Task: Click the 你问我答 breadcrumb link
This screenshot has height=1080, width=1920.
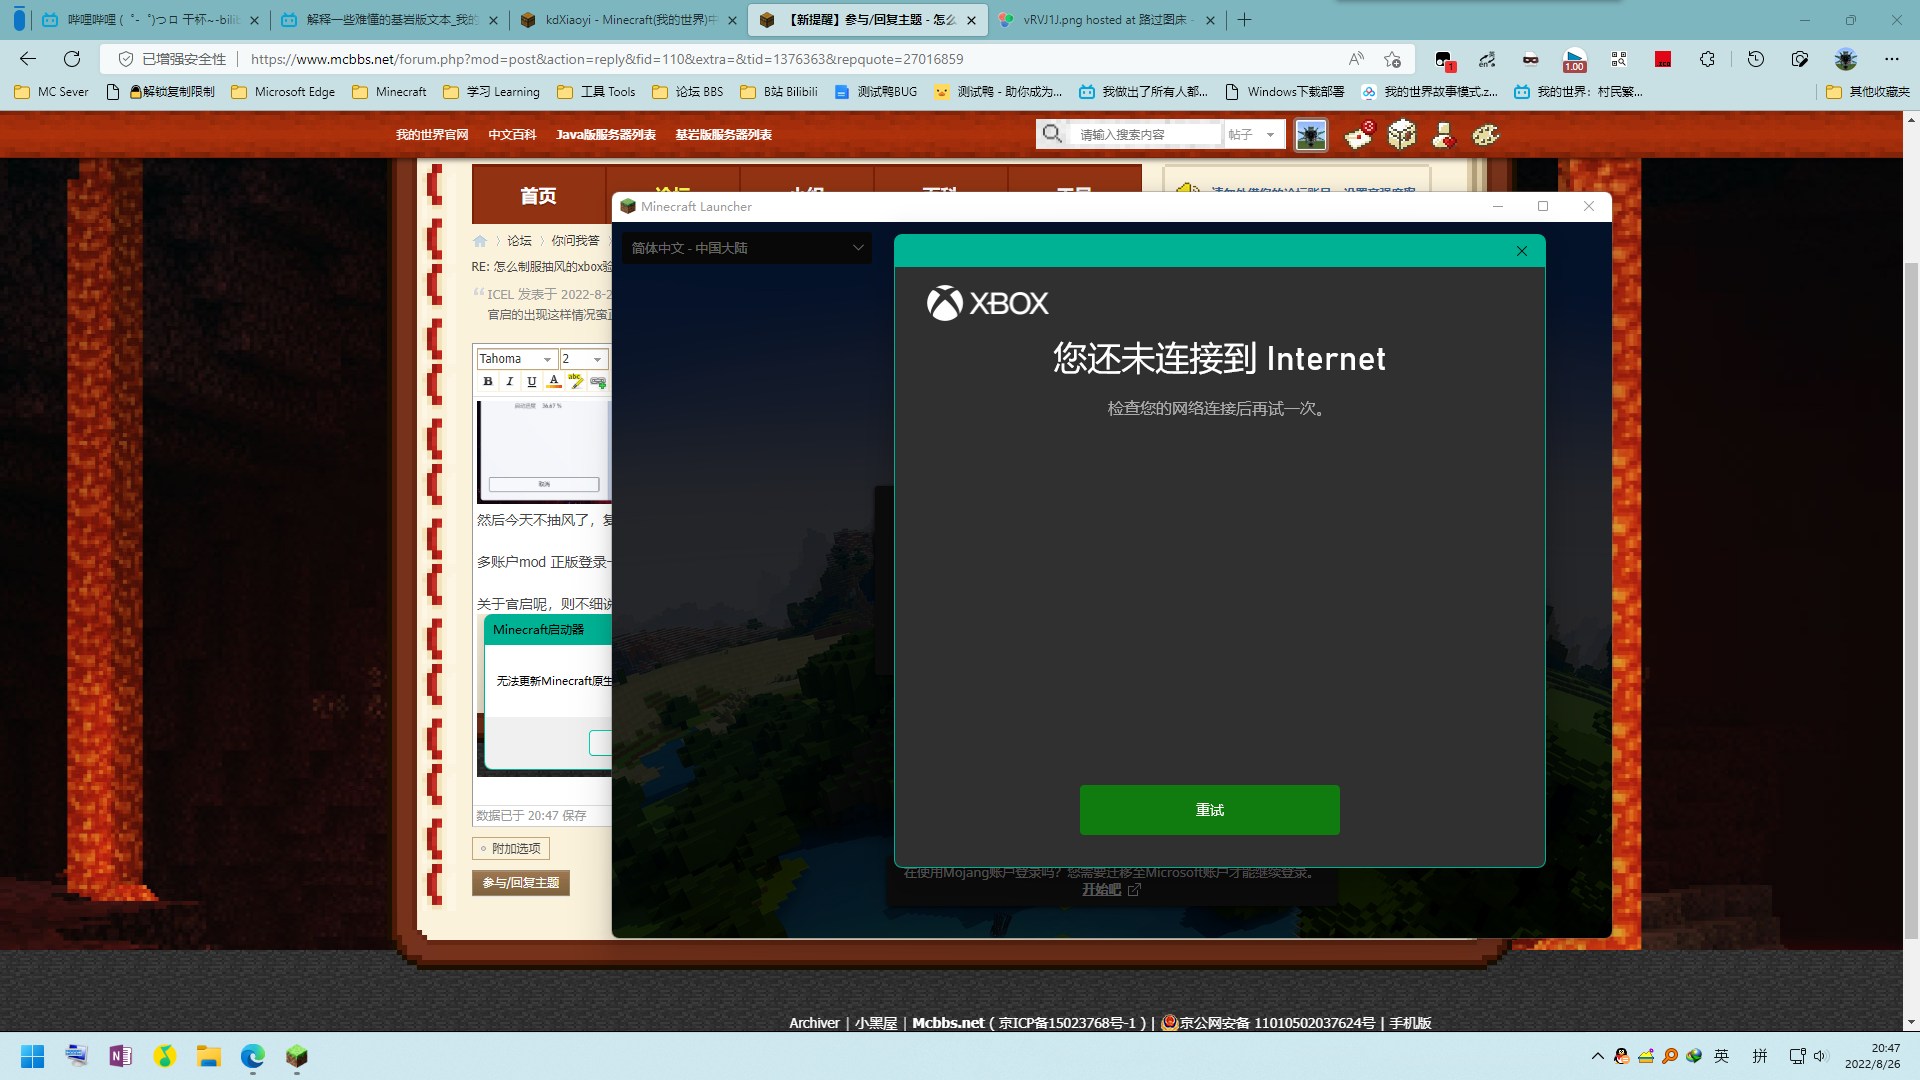Action: coord(575,241)
